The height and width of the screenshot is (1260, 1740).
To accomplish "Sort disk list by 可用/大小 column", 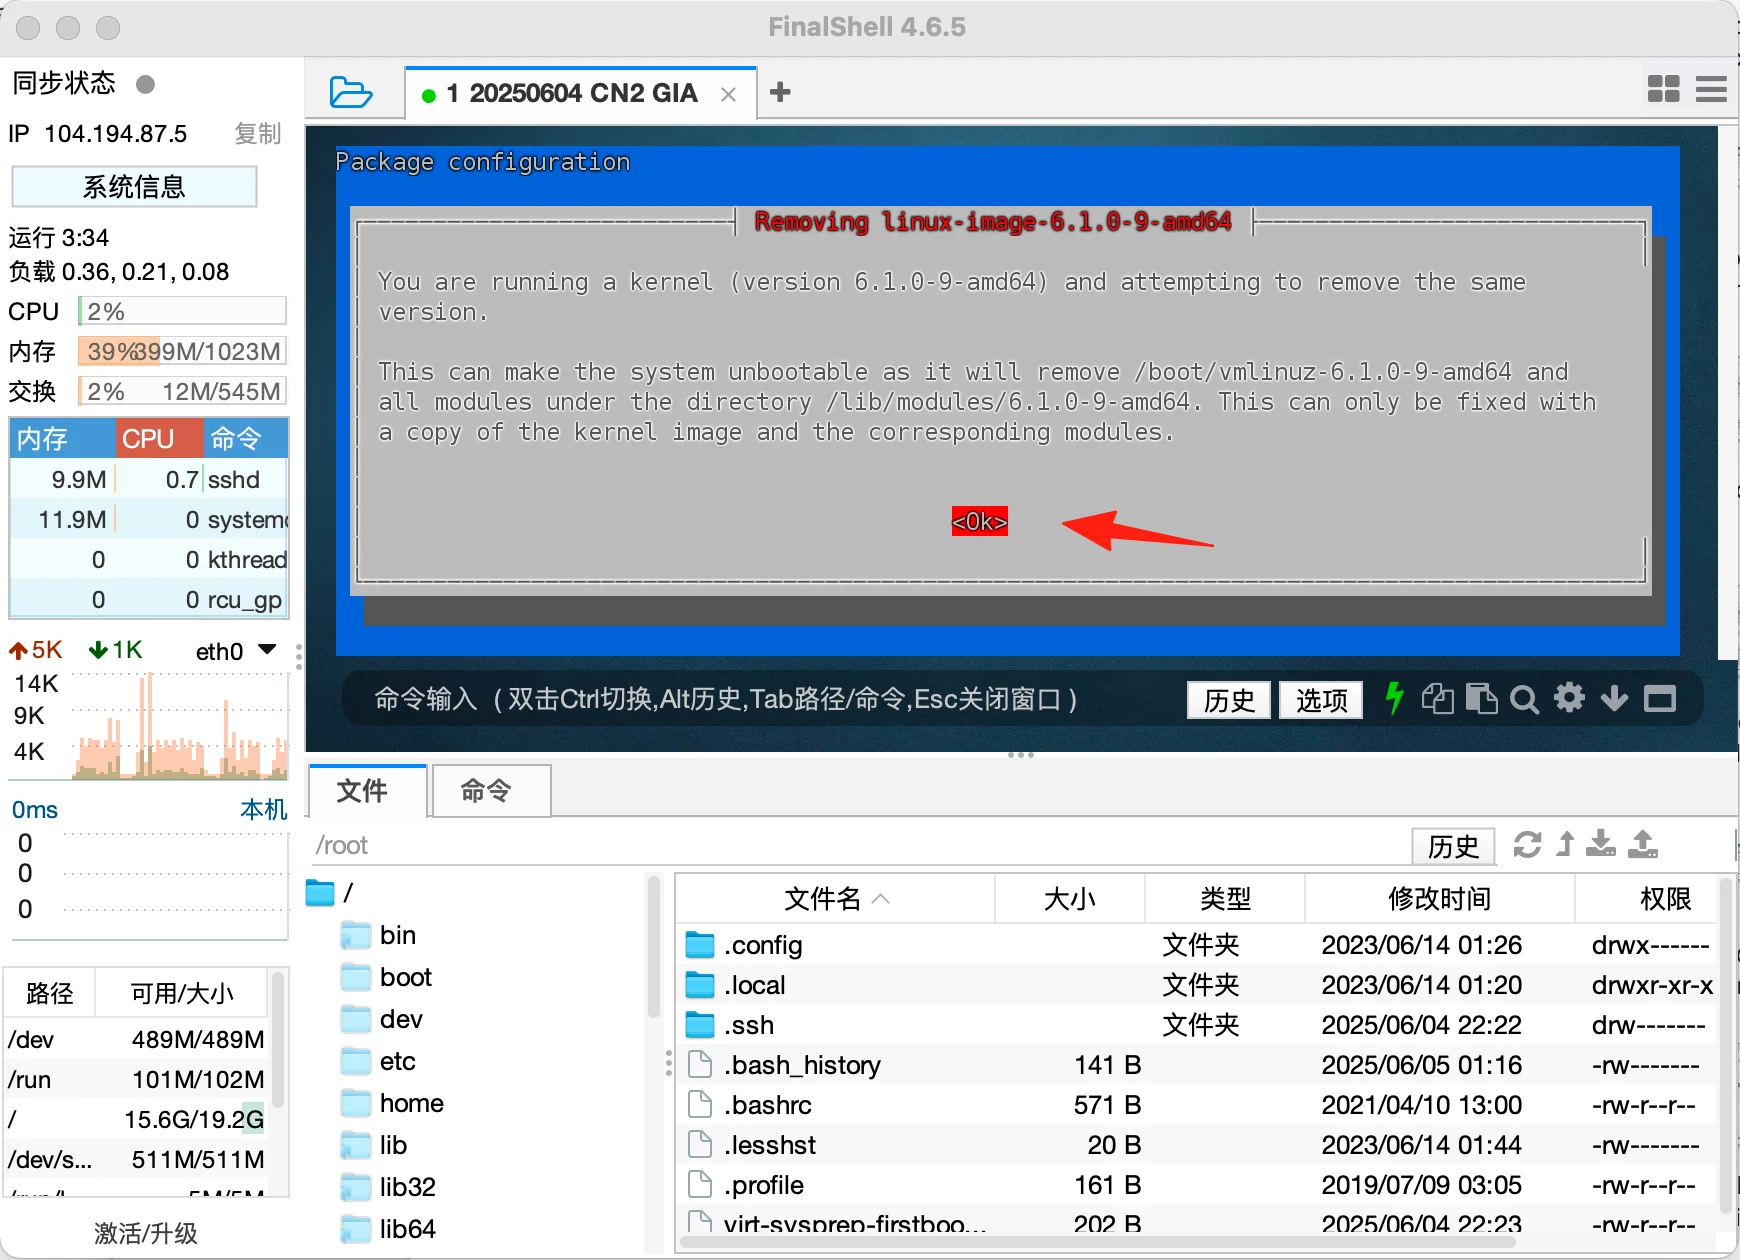I will tap(182, 993).
